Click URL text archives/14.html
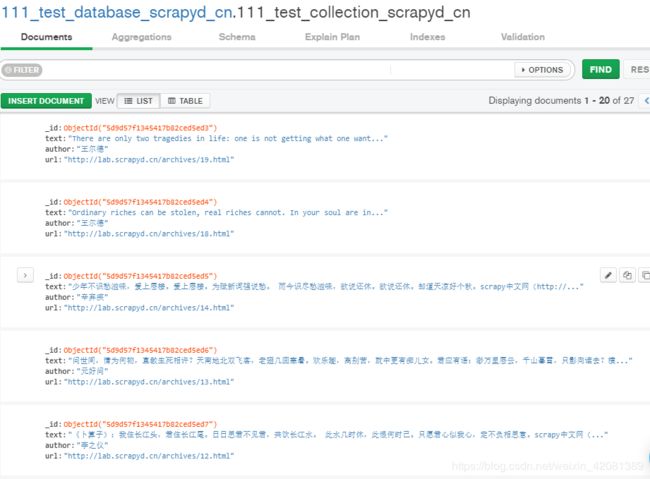 149,308
